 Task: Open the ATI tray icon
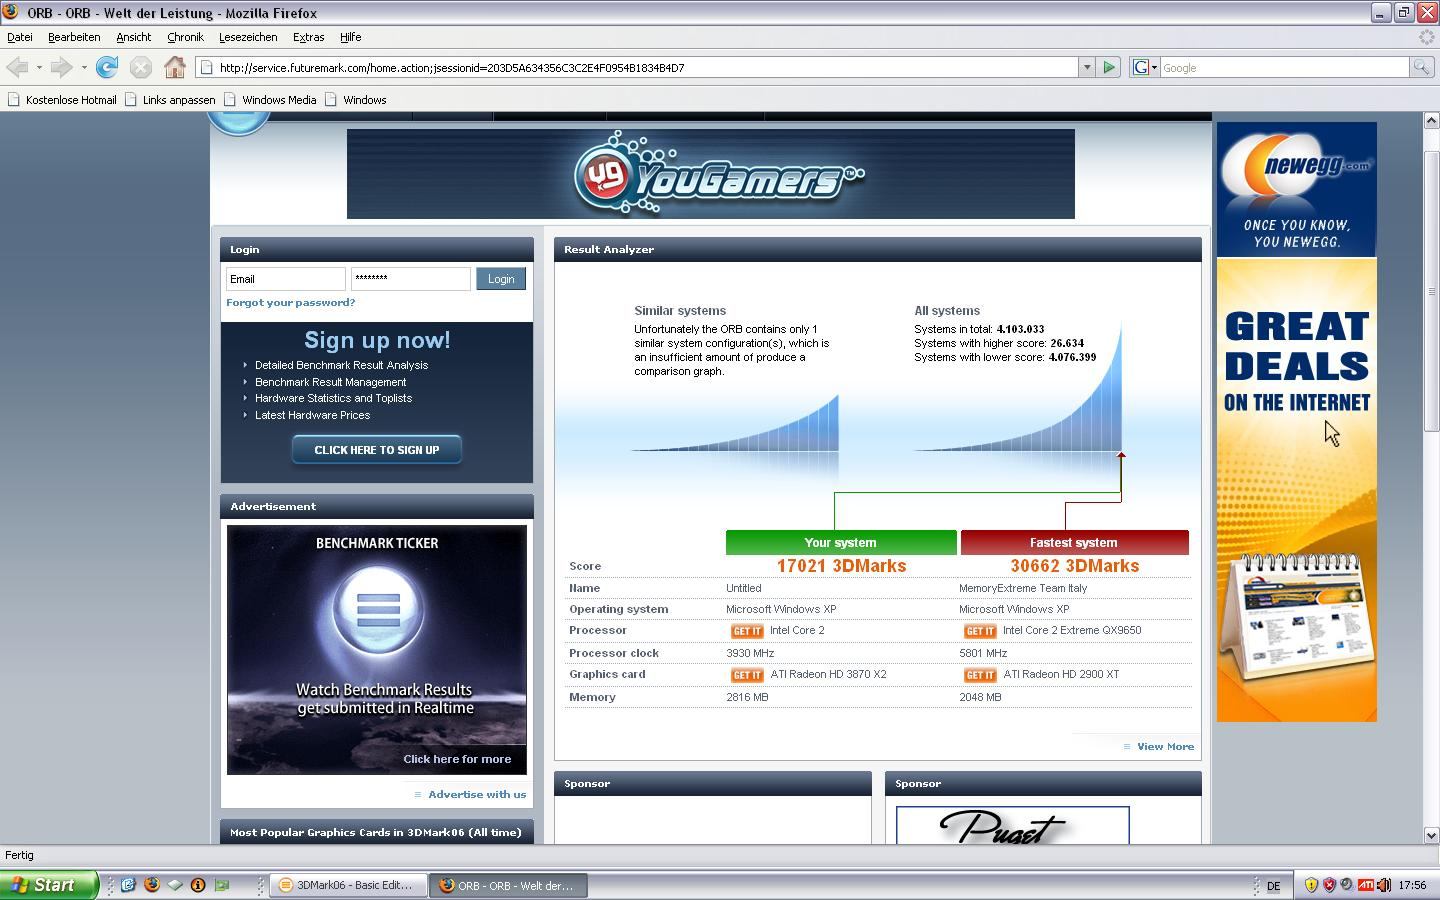click(1365, 885)
